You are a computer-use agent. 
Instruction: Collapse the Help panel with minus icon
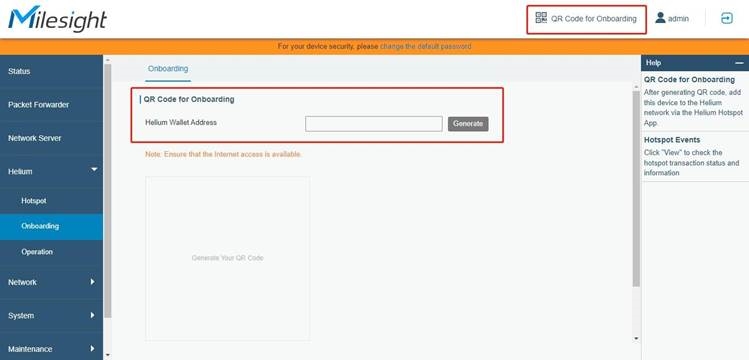tap(739, 63)
